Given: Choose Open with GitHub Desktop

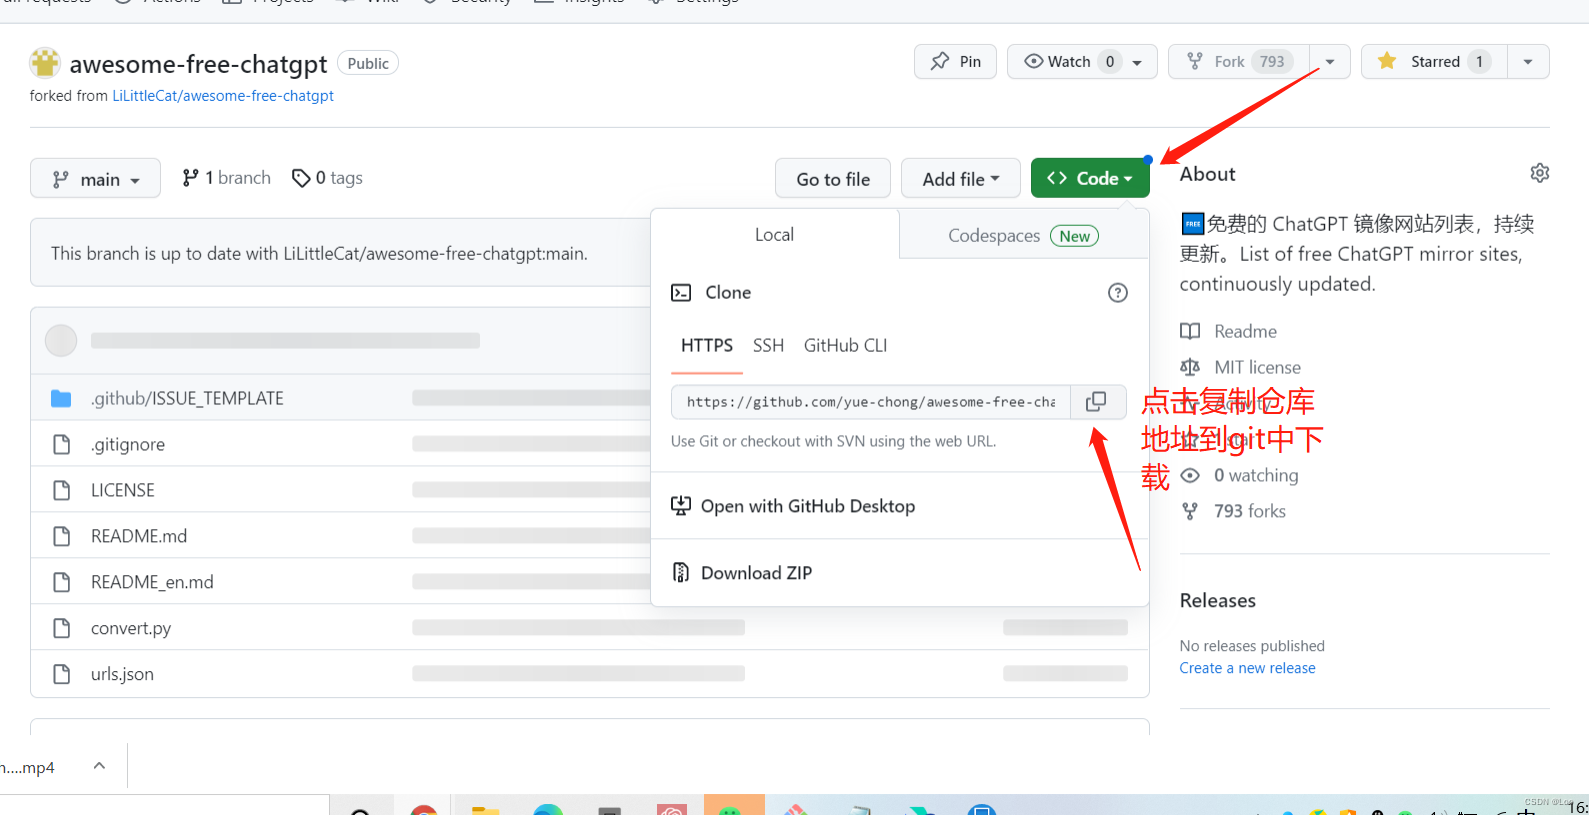Looking at the screenshot, I should (x=807, y=506).
